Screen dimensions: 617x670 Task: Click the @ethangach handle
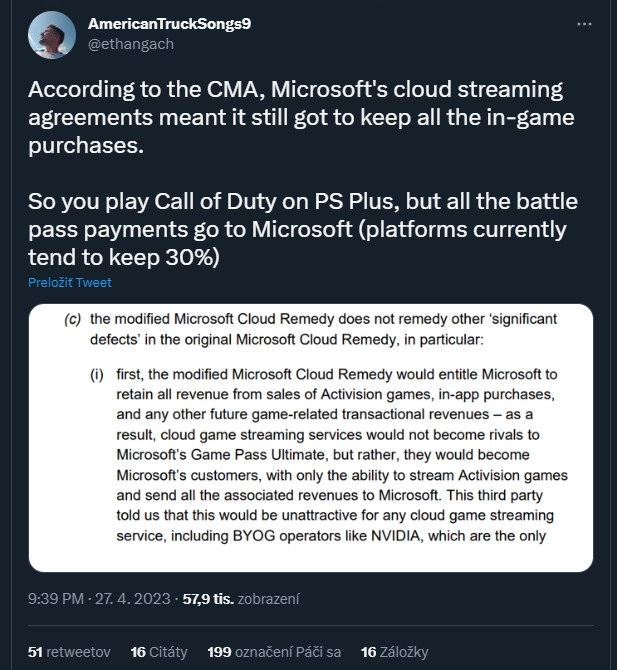(x=130, y=44)
